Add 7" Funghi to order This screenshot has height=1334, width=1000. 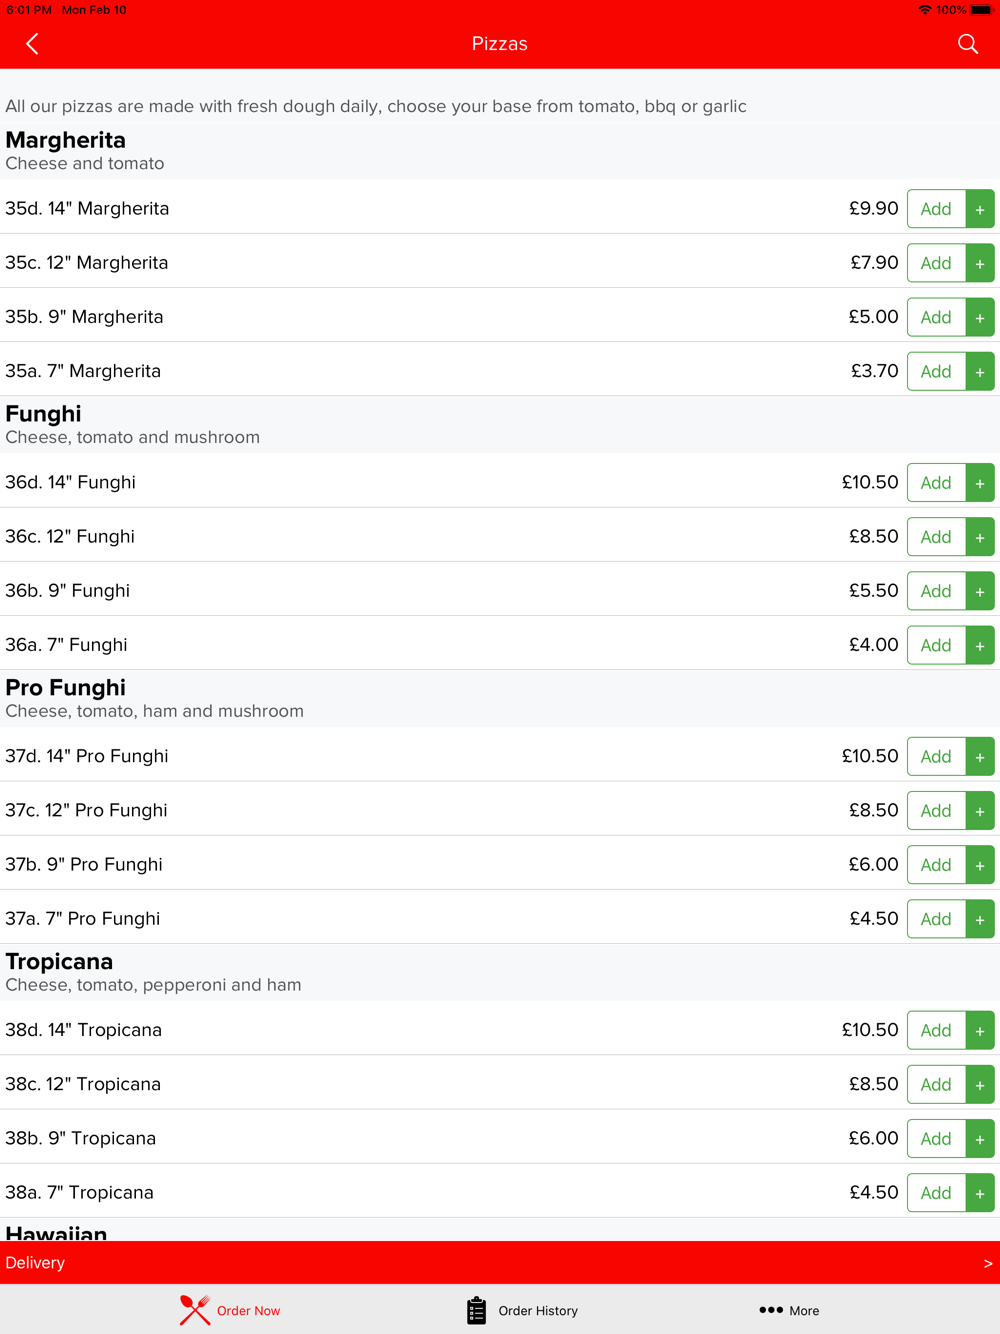[936, 645]
